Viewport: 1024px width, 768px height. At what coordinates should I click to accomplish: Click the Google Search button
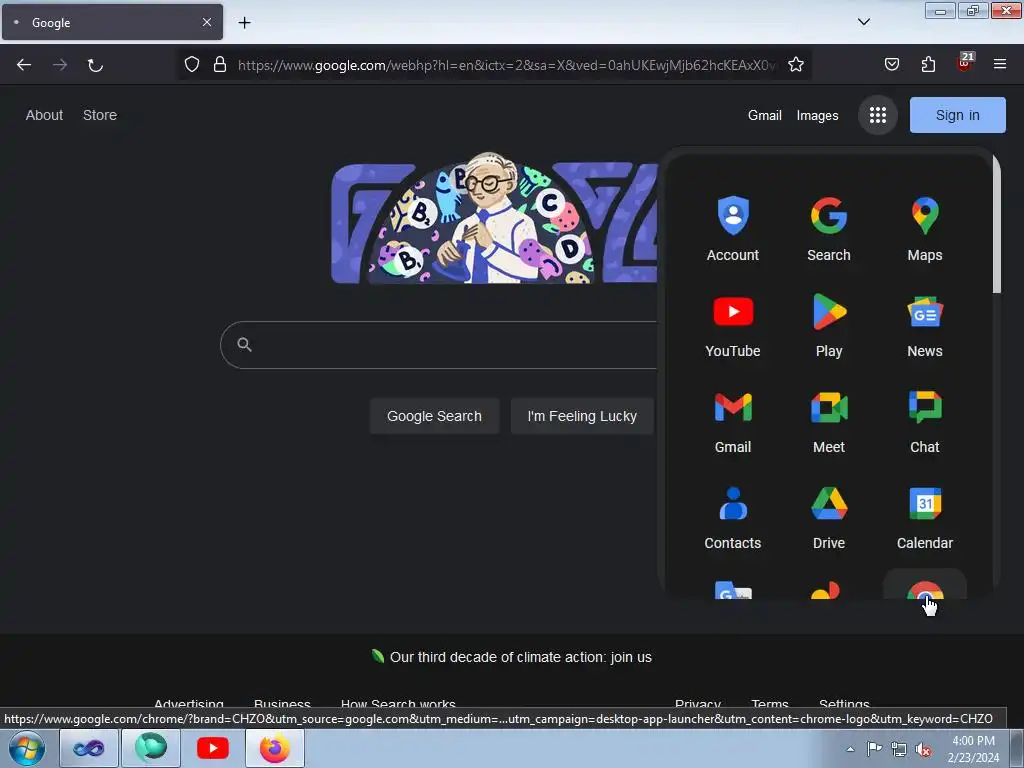coord(434,416)
